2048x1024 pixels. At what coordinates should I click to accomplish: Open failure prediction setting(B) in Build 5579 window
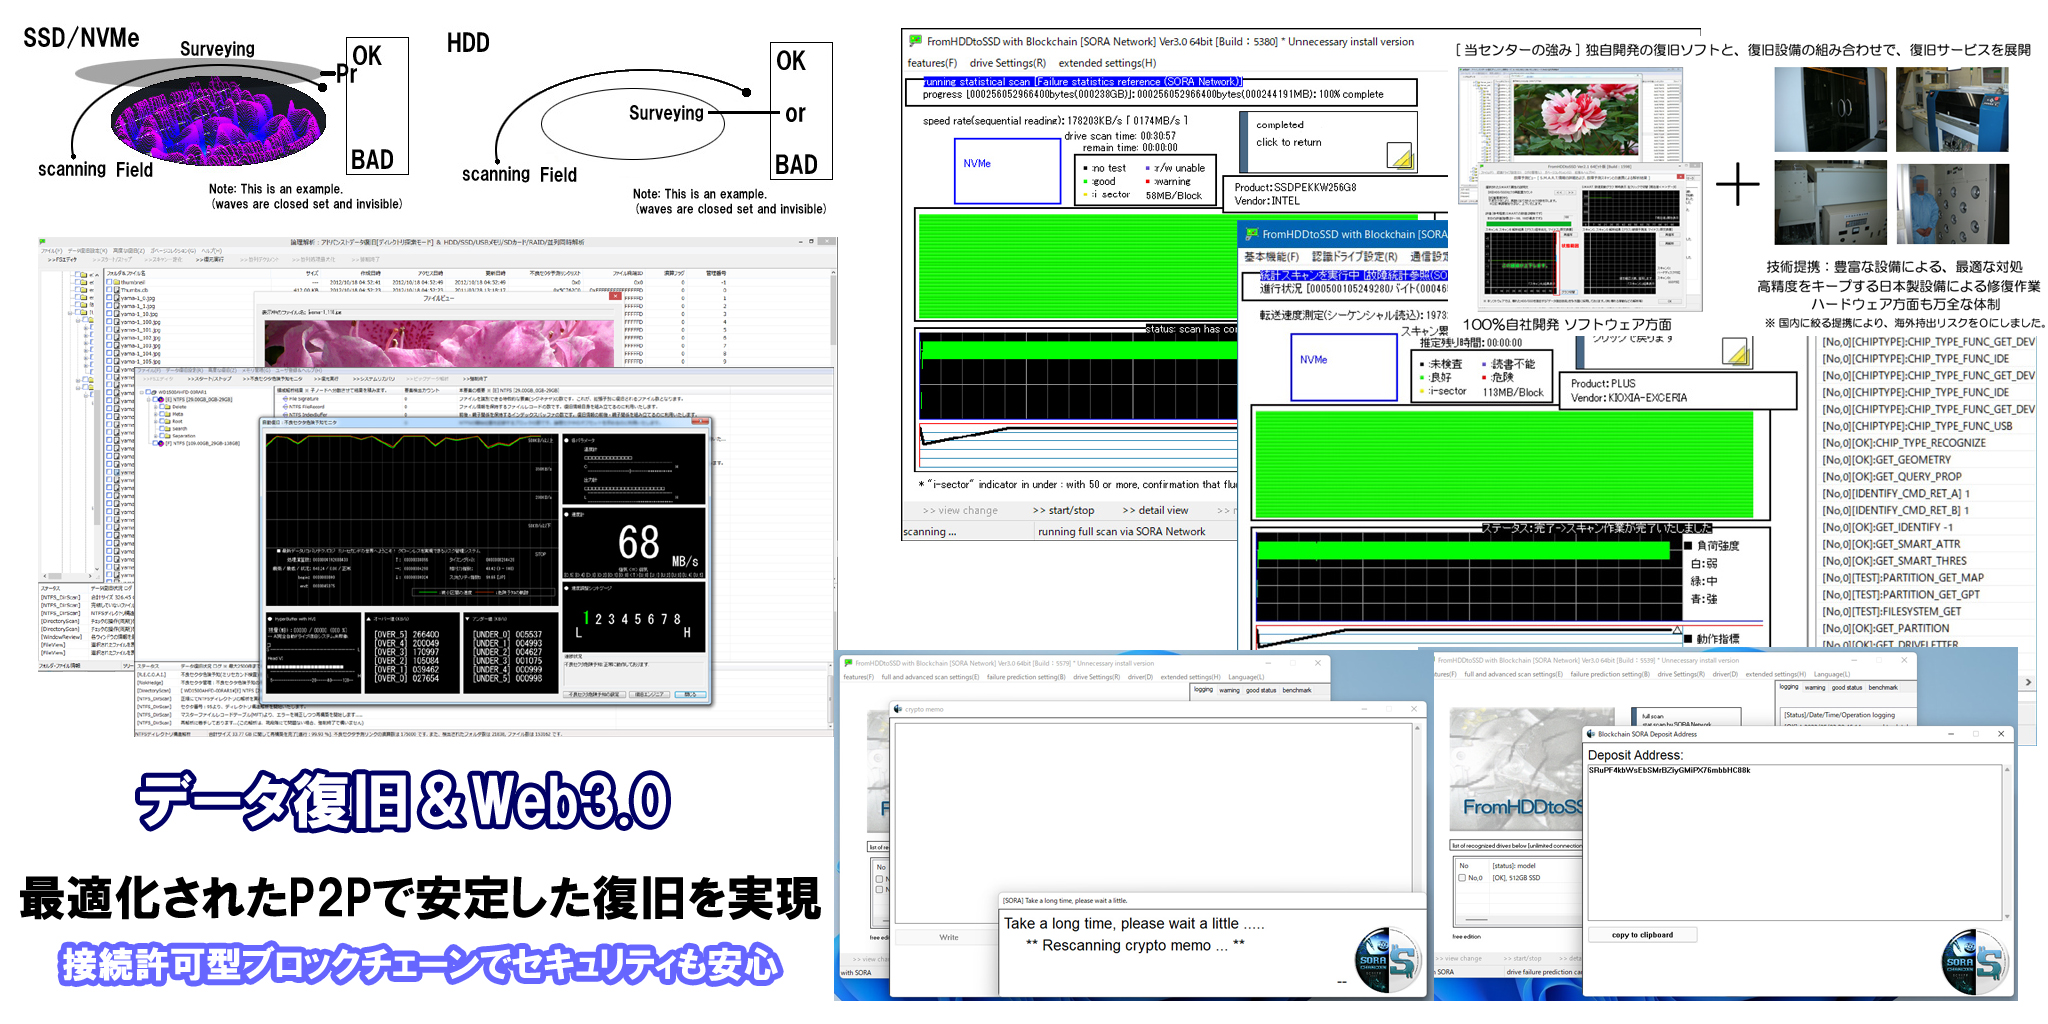click(x=1026, y=677)
